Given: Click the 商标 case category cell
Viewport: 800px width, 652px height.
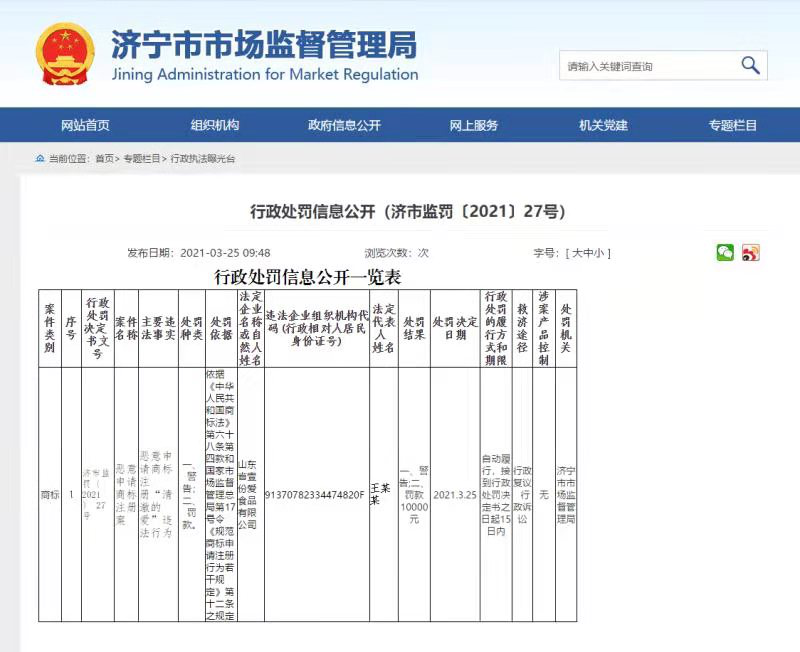Looking at the screenshot, I should click(49, 494).
